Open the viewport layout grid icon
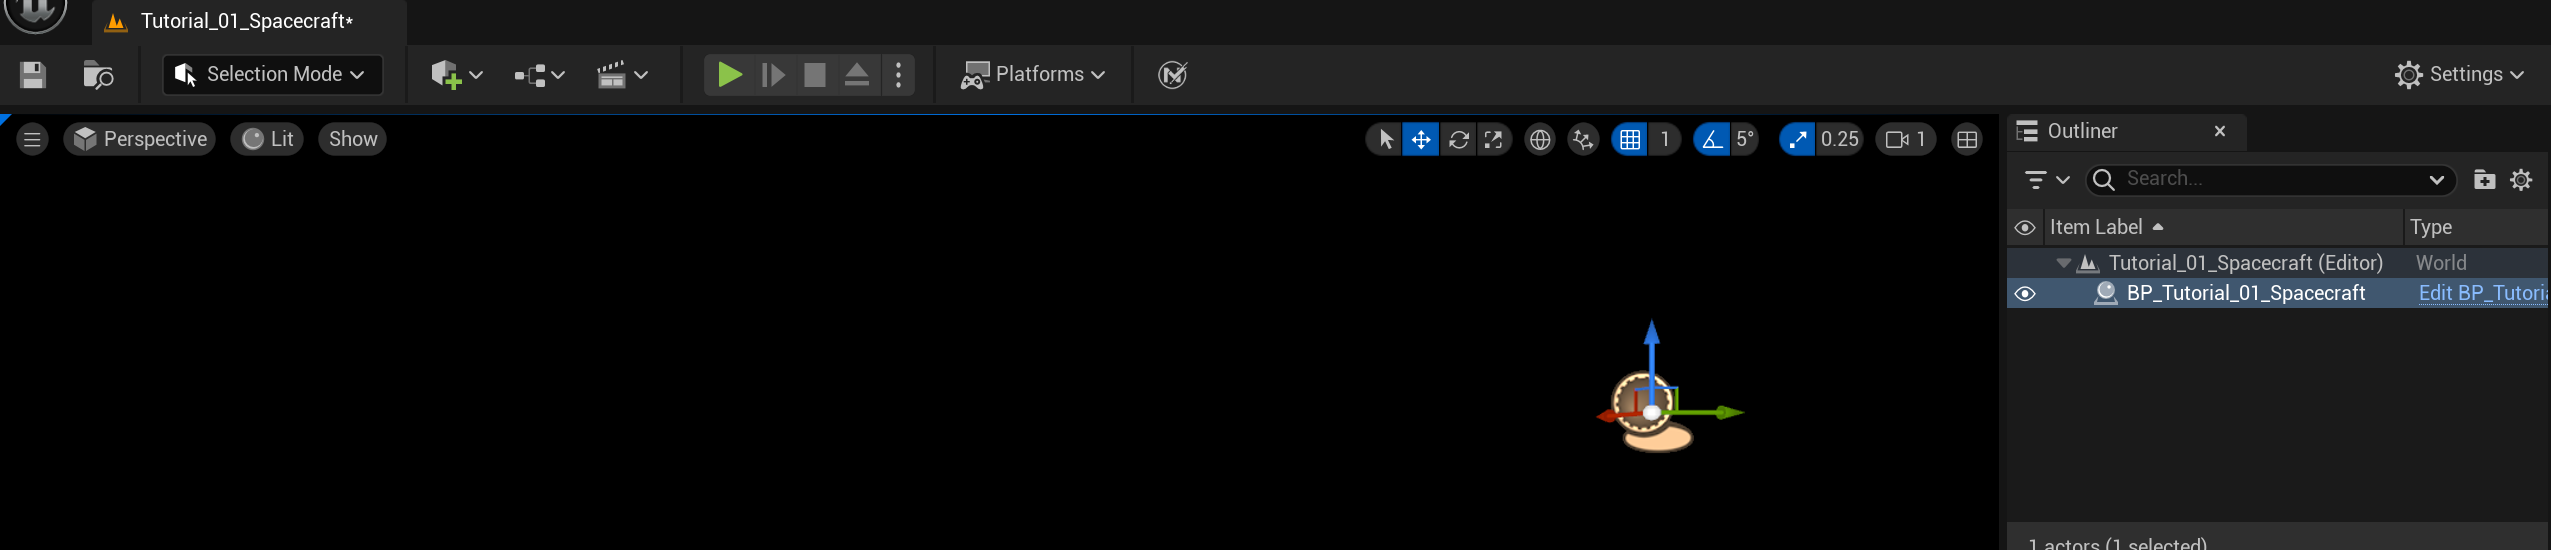Image resolution: width=2551 pixels, height=550 pixels. (x=1966, y=140)
